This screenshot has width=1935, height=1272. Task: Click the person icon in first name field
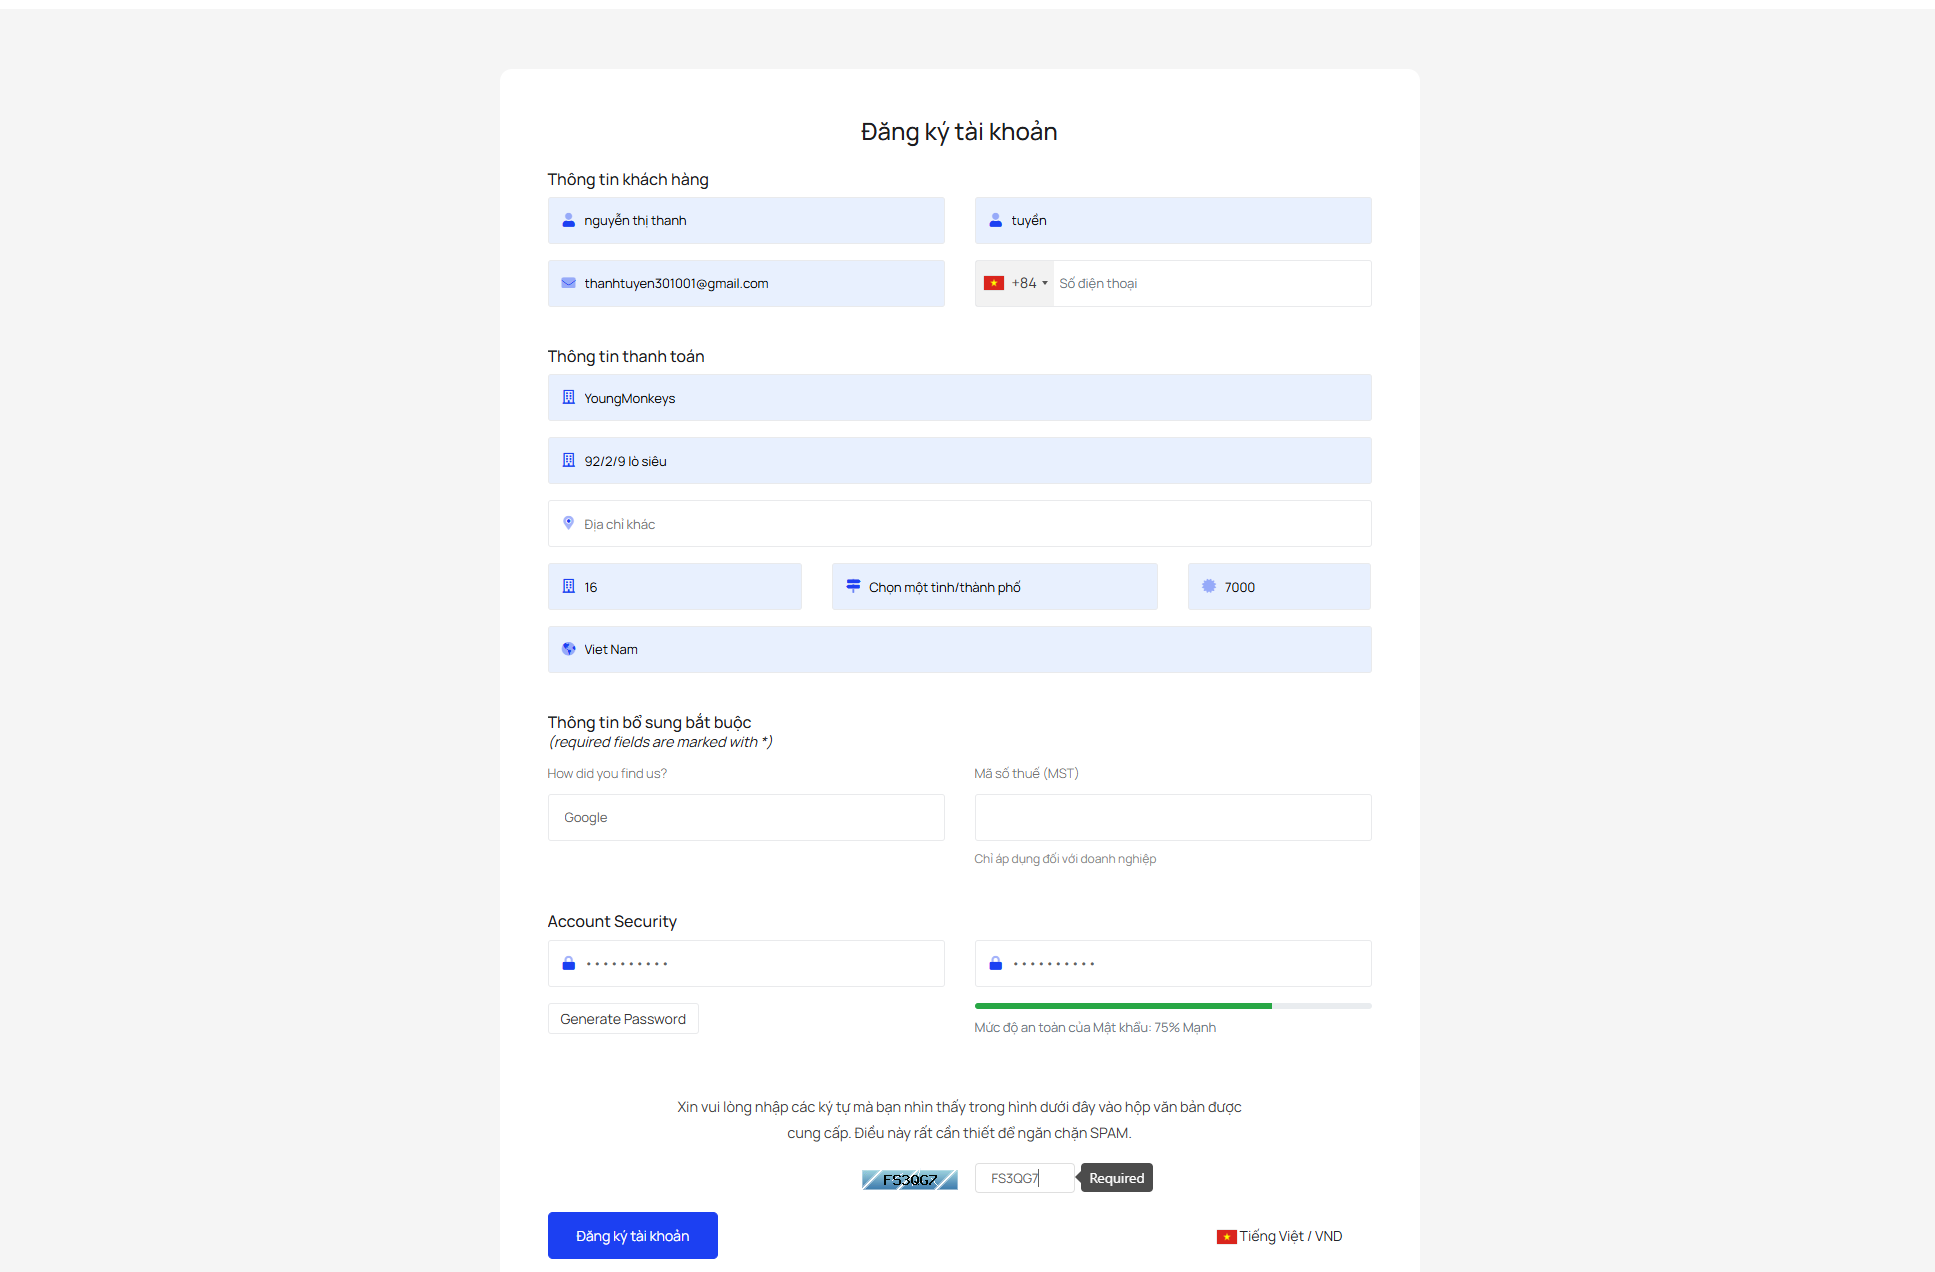coord(568,220)
